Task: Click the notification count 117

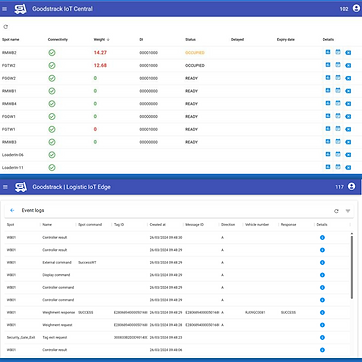Action: (x=339, y=187)
